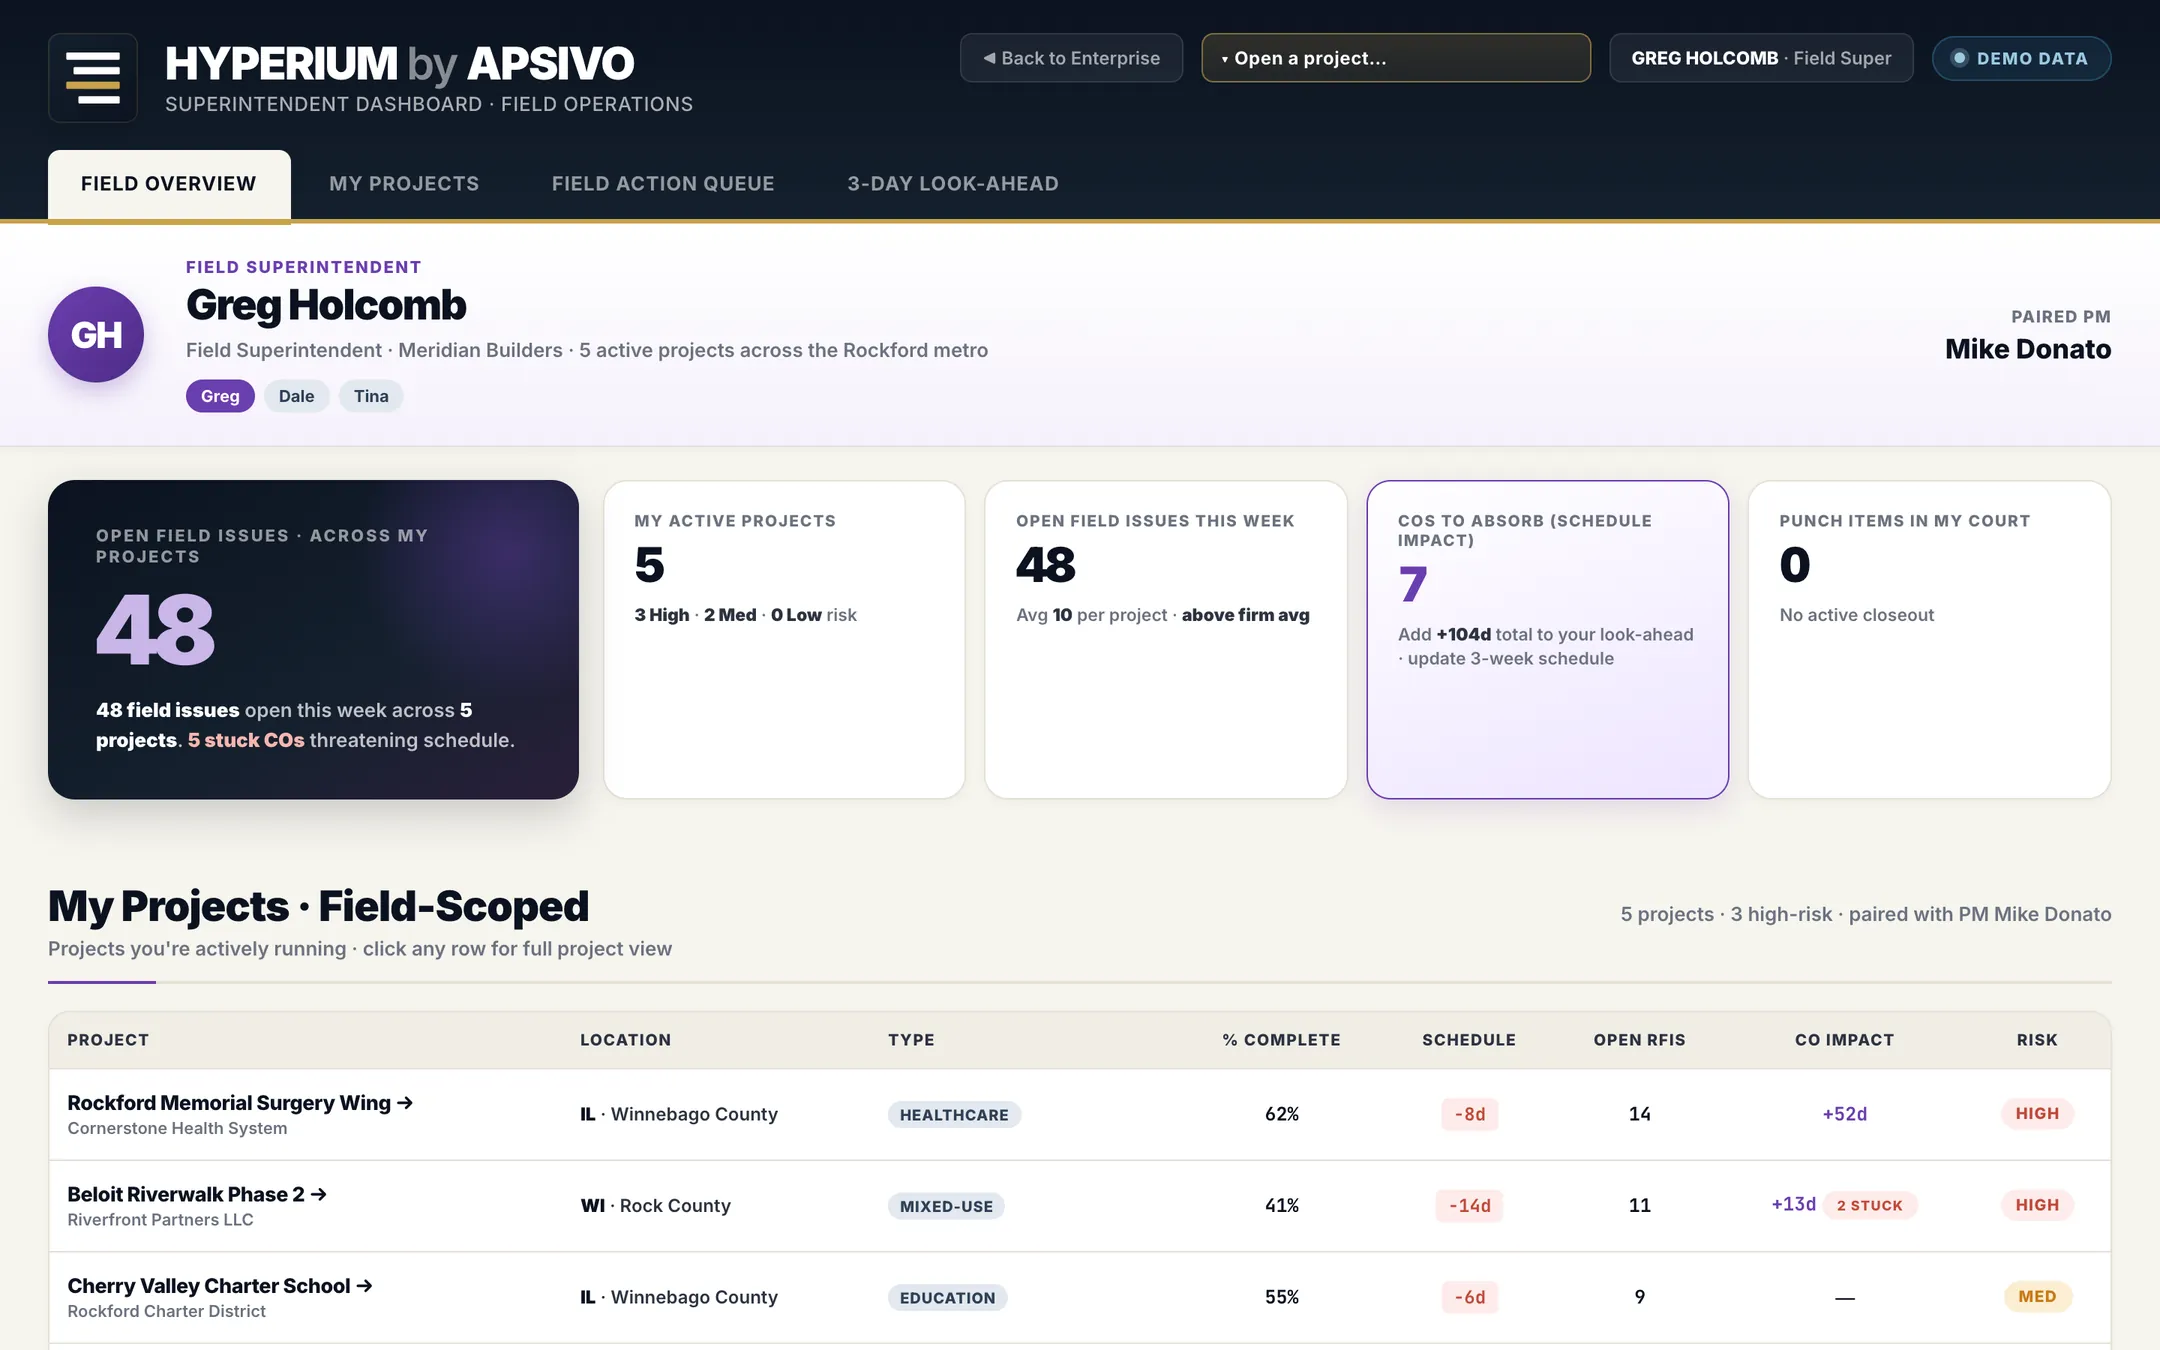Click the EDUCATION type tag
The image size is (2160, 1350).
[947, 1298]
